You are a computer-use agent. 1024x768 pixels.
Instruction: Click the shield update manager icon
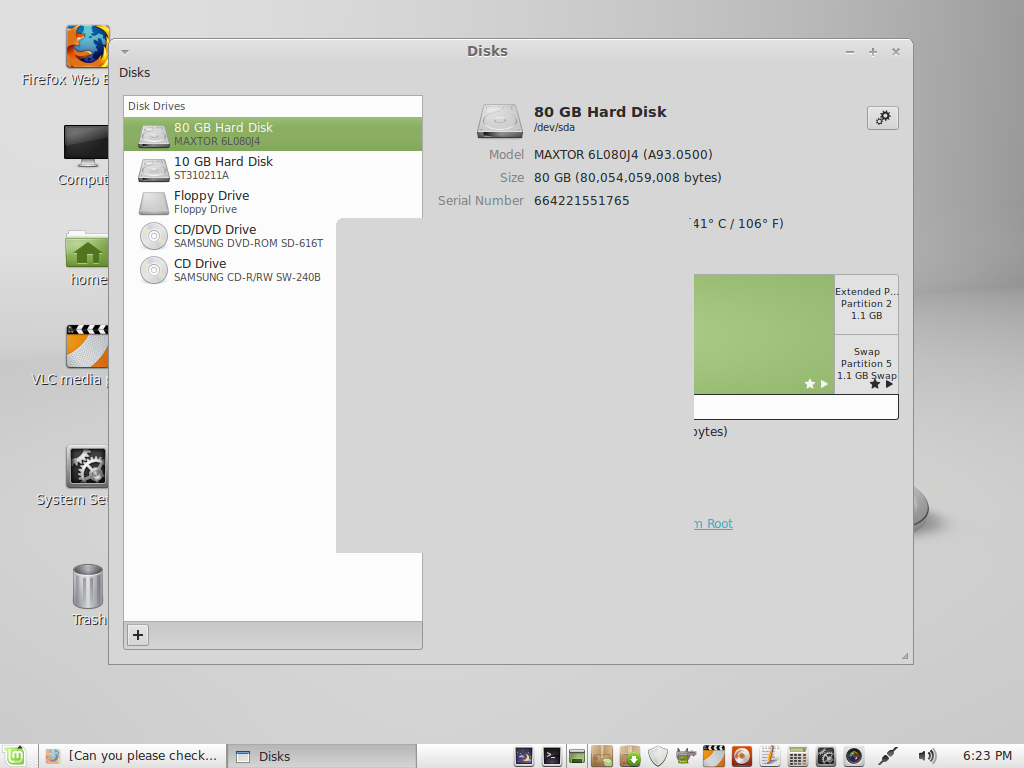click(658, 756)
